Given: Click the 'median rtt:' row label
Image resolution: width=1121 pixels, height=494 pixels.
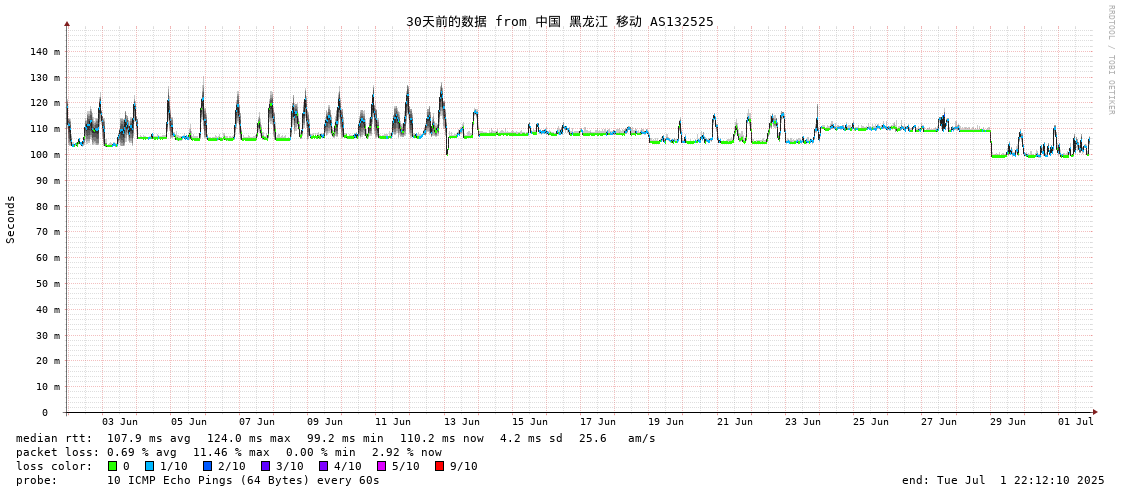Looking at the screenshot, I should (x=54, y=438).
